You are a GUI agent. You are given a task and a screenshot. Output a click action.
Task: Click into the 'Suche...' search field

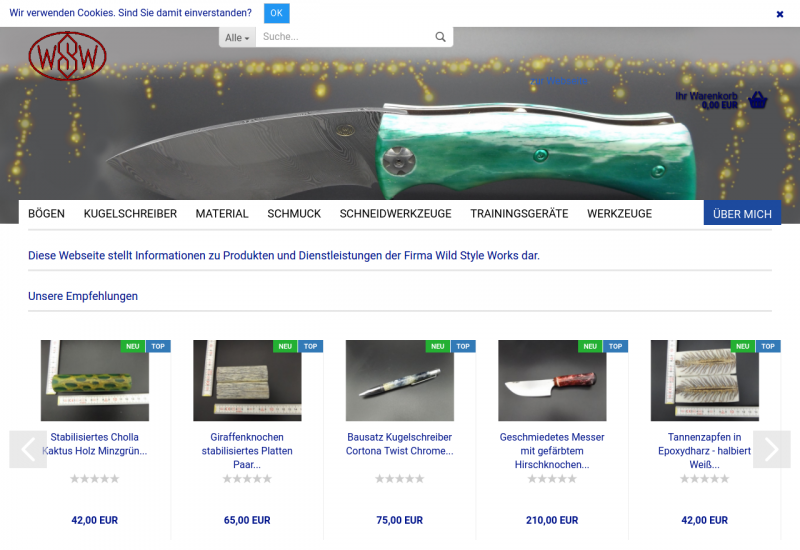[343, 37]
